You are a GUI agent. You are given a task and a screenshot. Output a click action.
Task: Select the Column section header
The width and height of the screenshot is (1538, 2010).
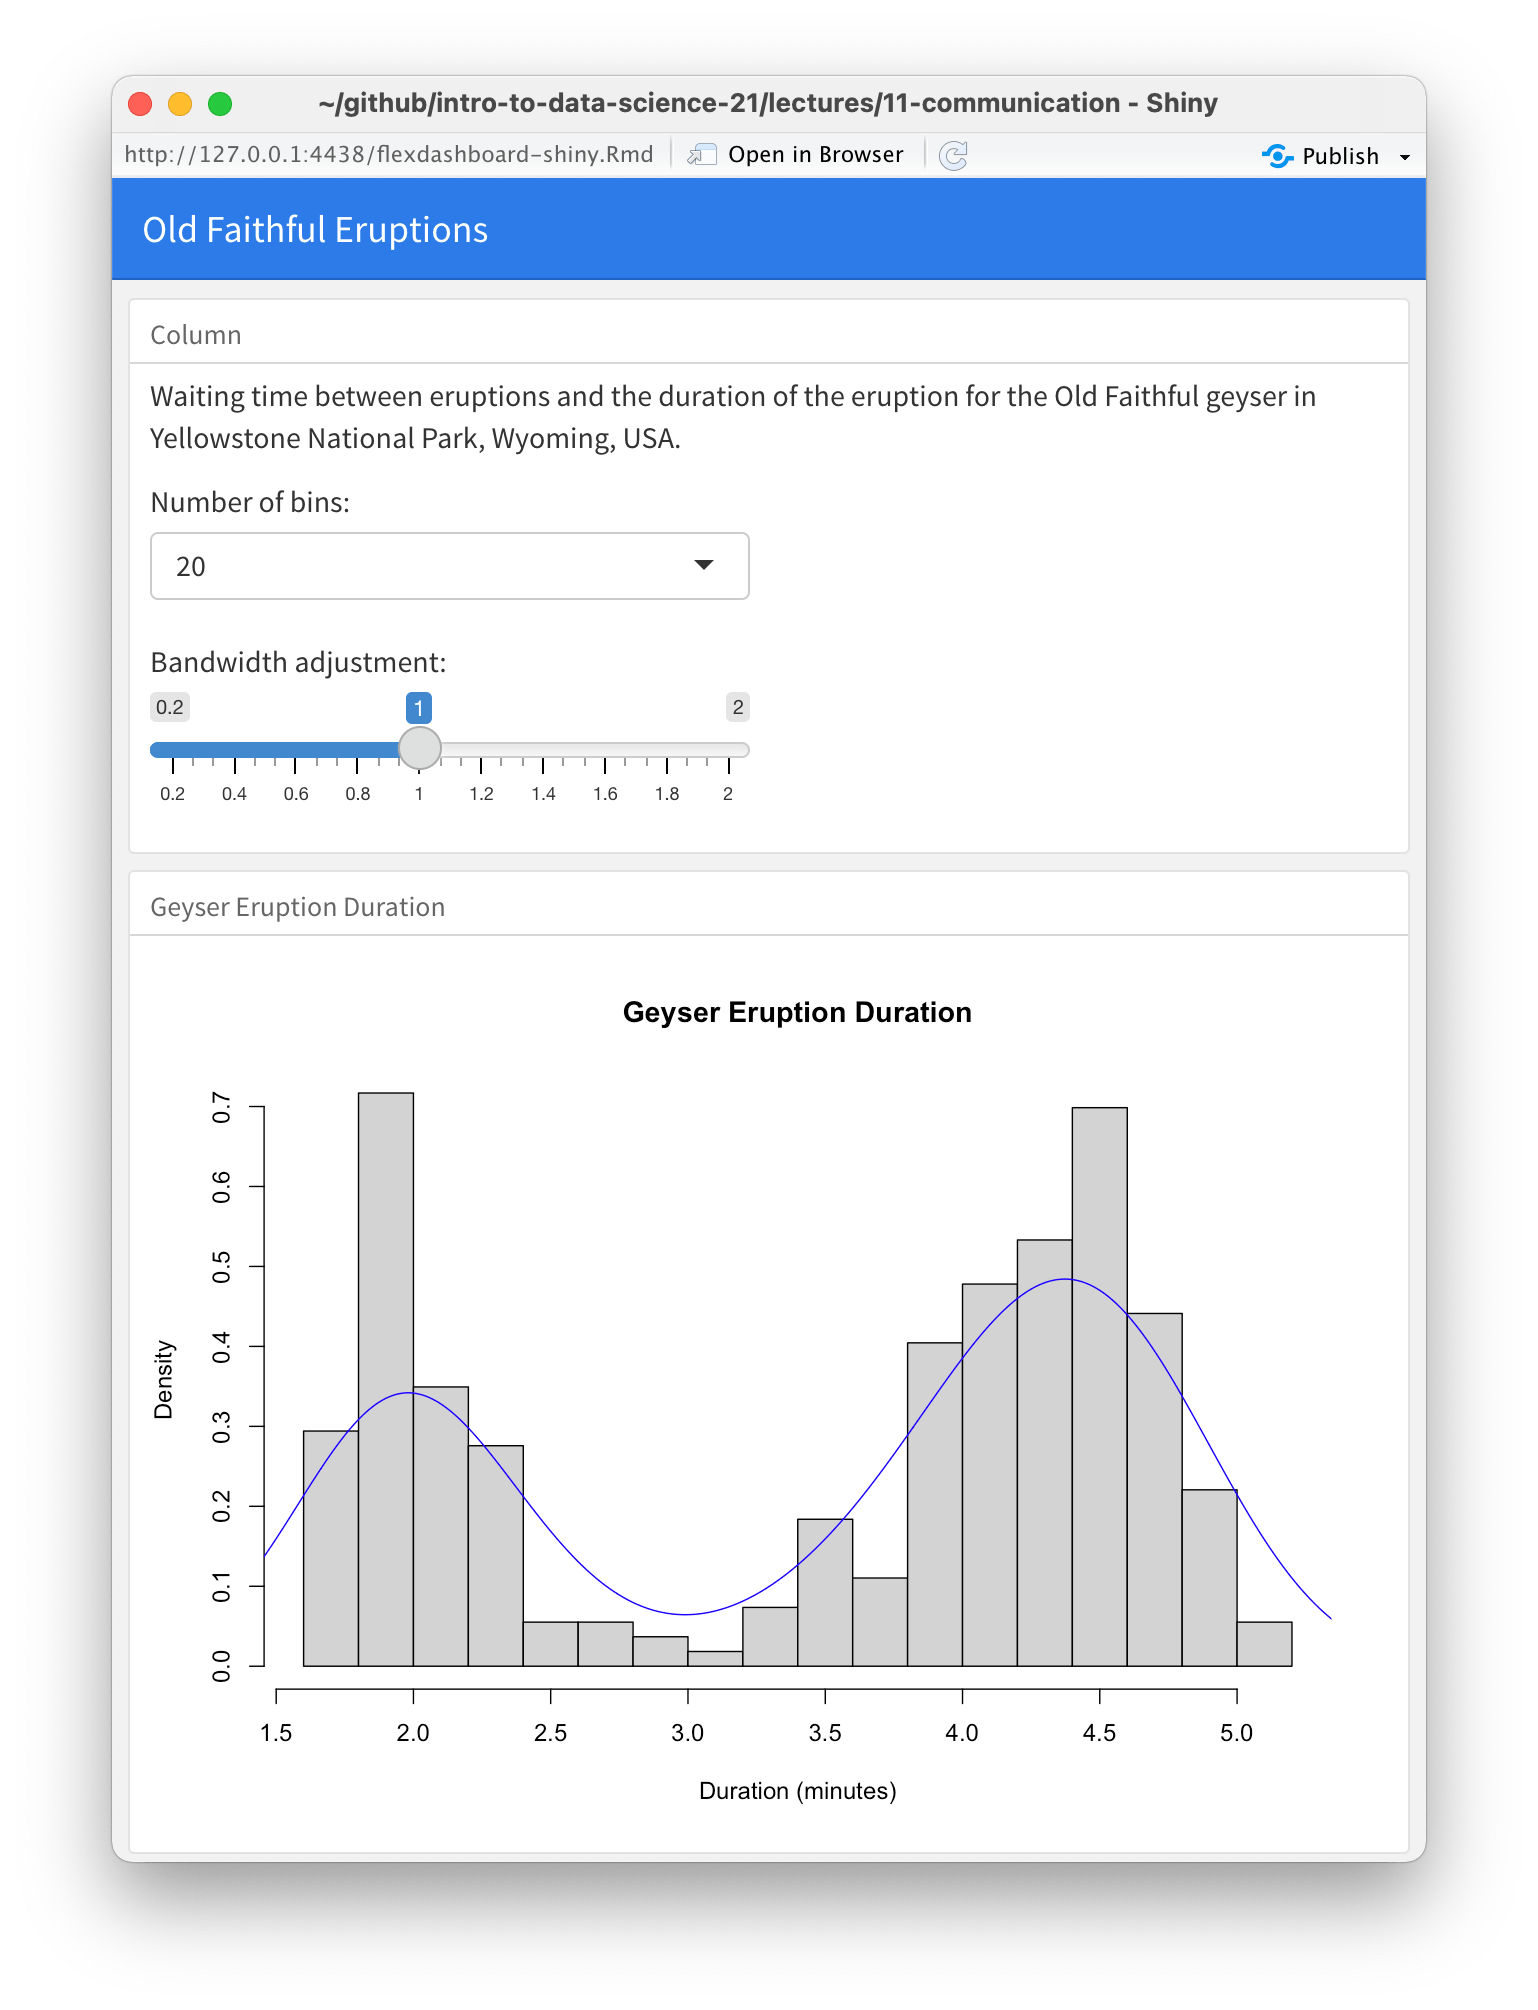click(x=195, y=335)
